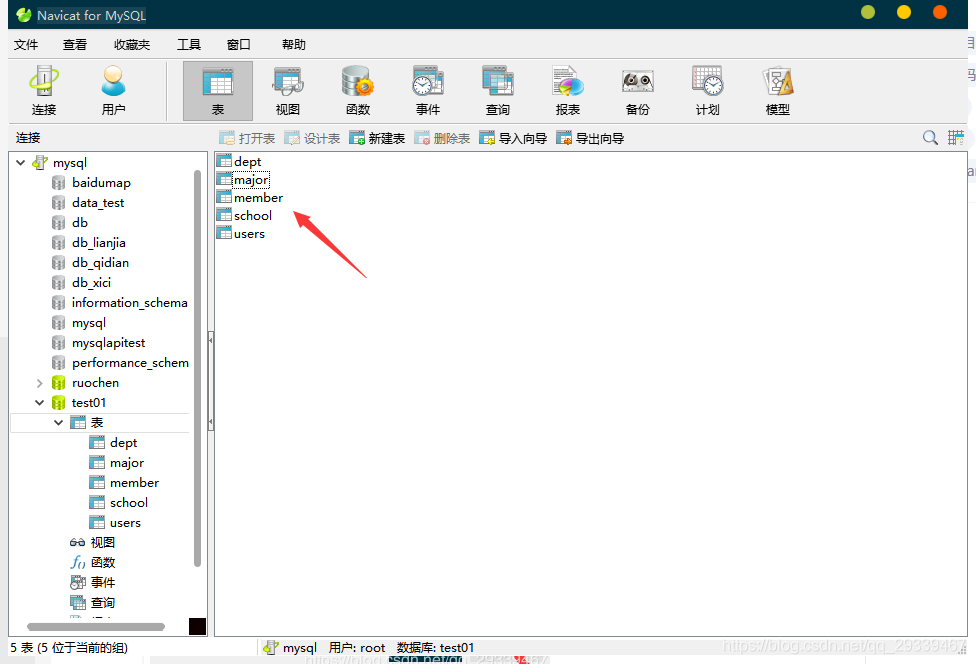Click the mysql icon in the status bar

(271, 648)
